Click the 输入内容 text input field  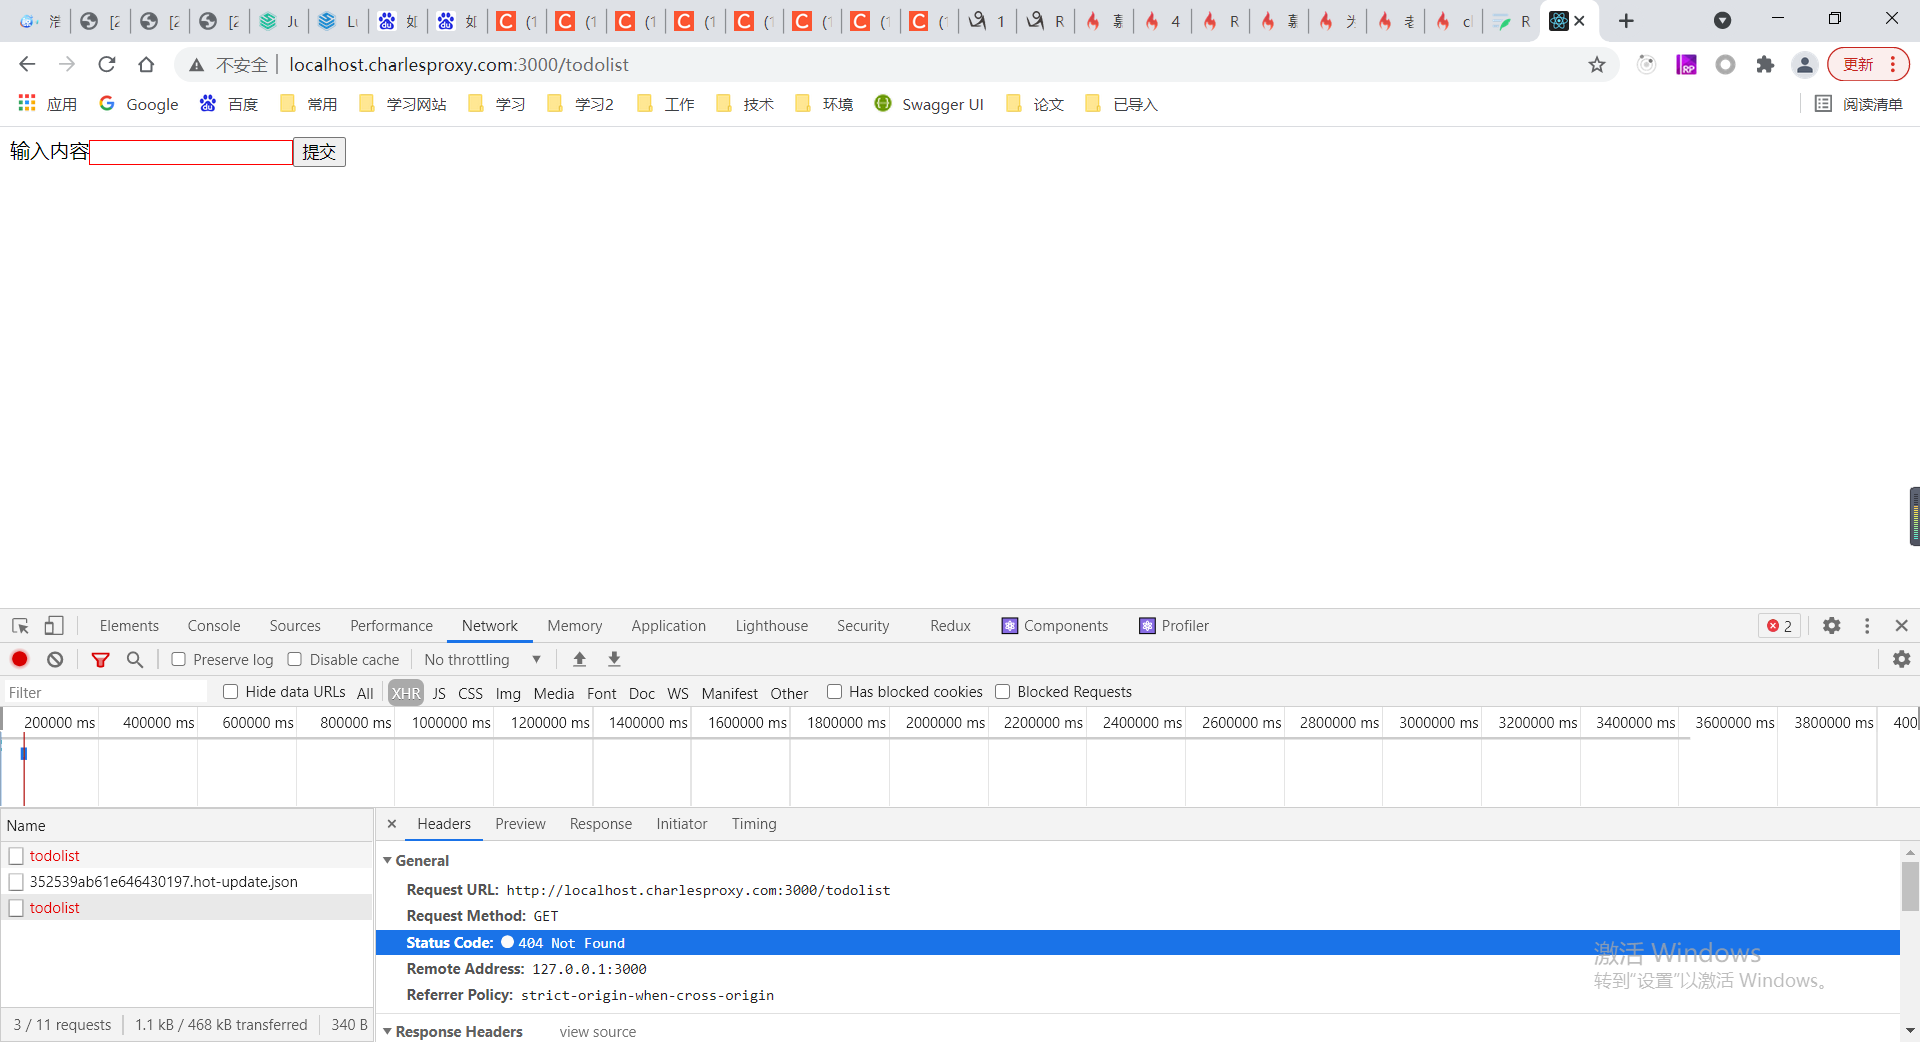coord(191,152)
